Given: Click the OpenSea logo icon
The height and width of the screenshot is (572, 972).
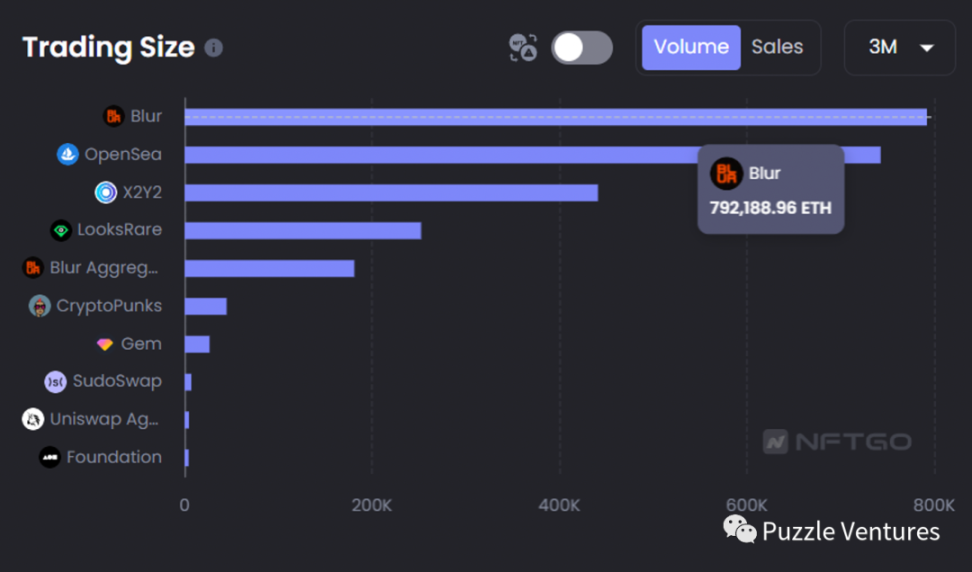Looking at the screenshot, I should pos(68,155).
